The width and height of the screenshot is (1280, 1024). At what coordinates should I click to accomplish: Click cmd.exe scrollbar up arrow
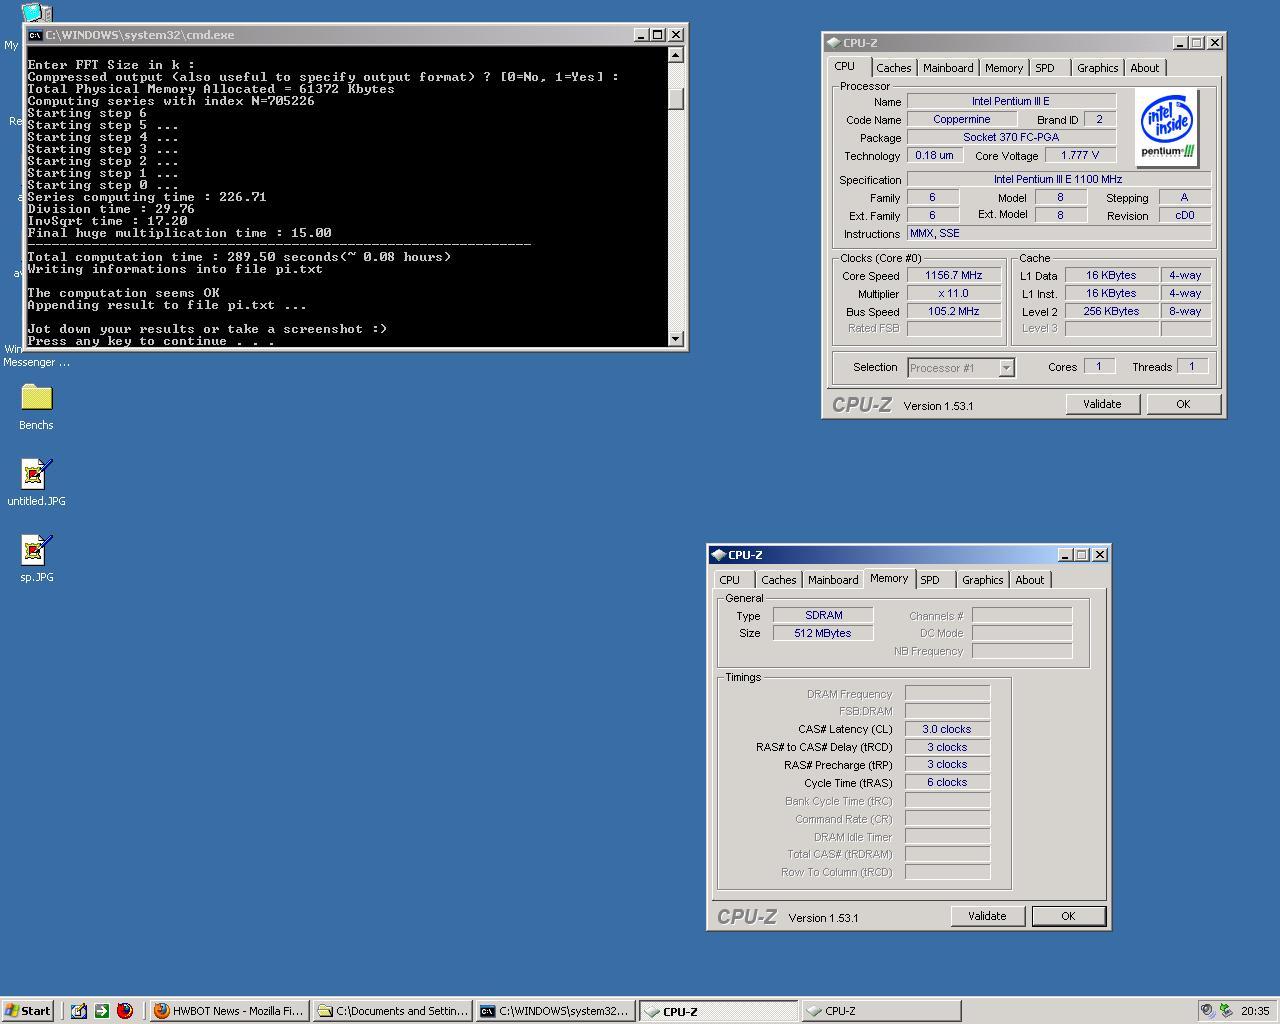(676, 56)
